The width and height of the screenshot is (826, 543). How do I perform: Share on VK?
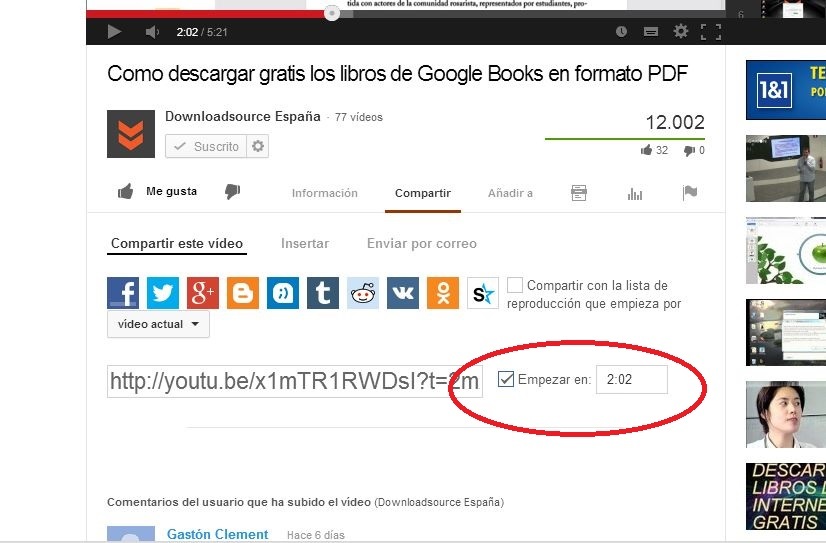click(x=403, y=293)
